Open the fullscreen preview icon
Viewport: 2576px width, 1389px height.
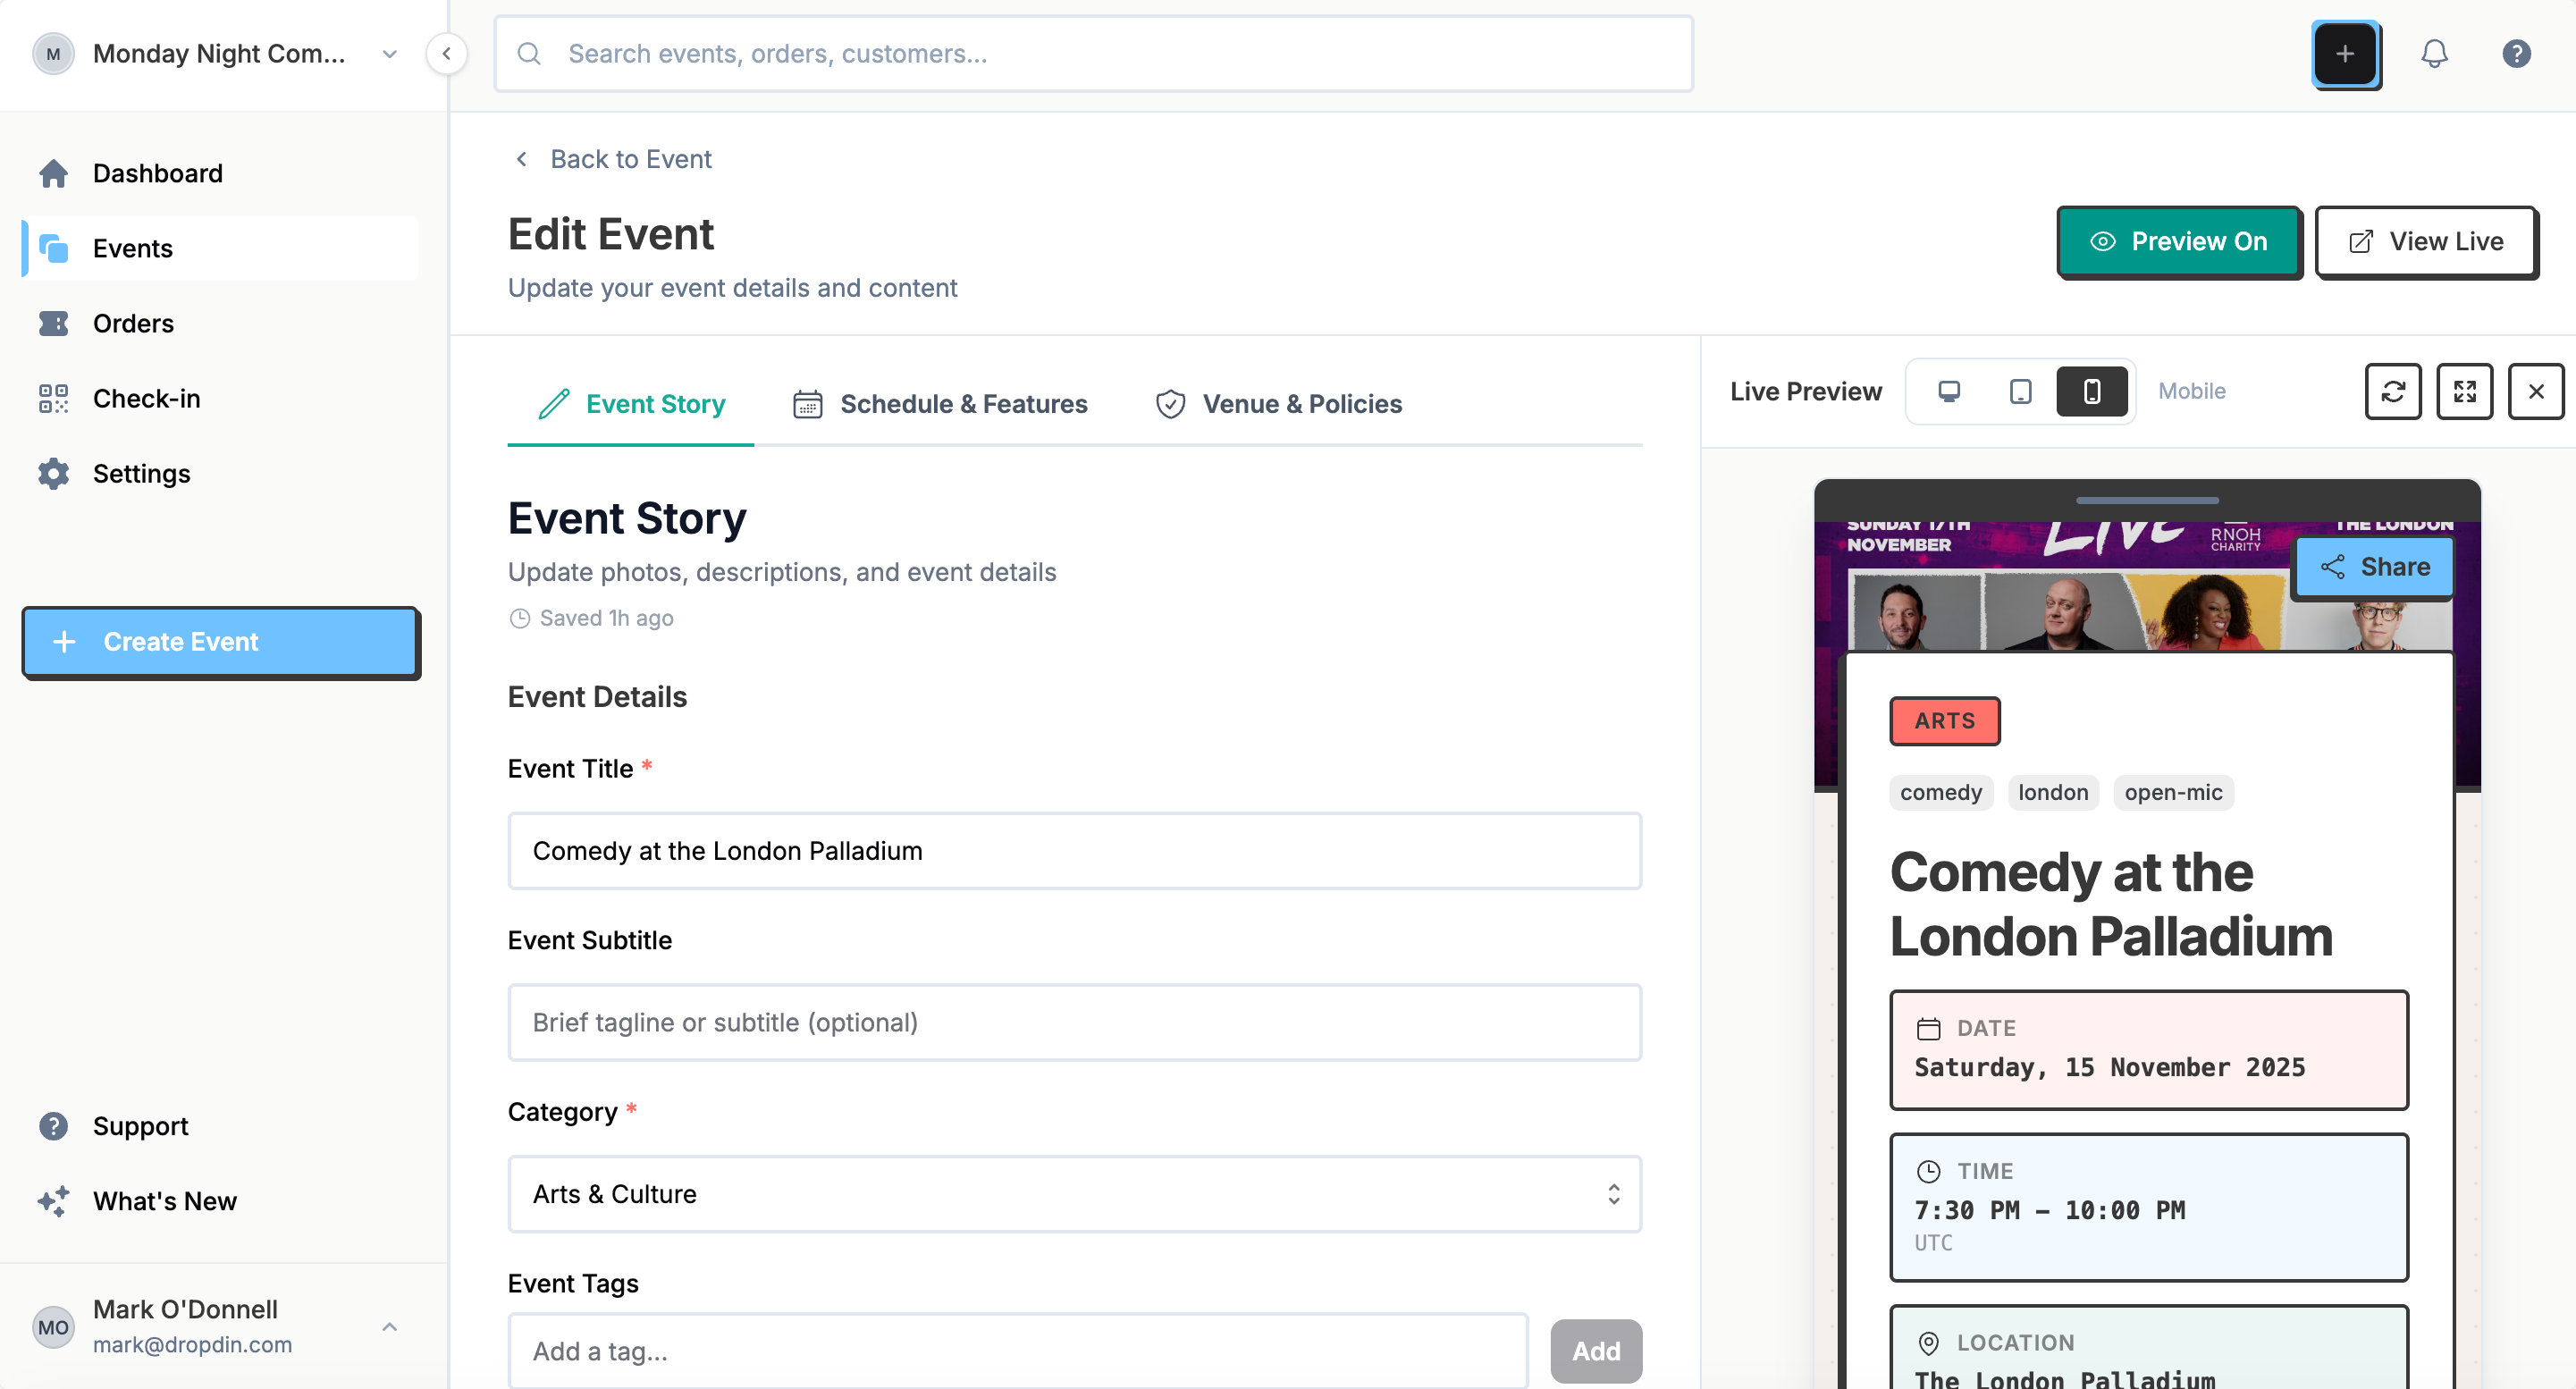pyautogui.click(x=2464, y=391)
